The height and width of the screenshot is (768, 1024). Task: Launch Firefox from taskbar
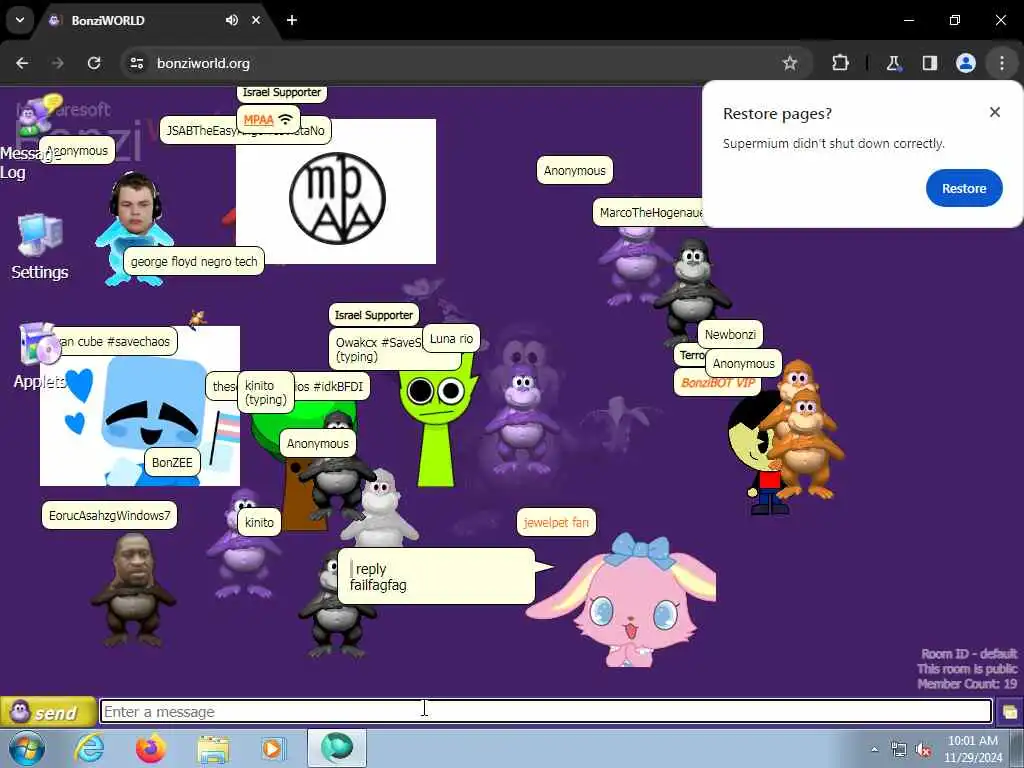150,748
